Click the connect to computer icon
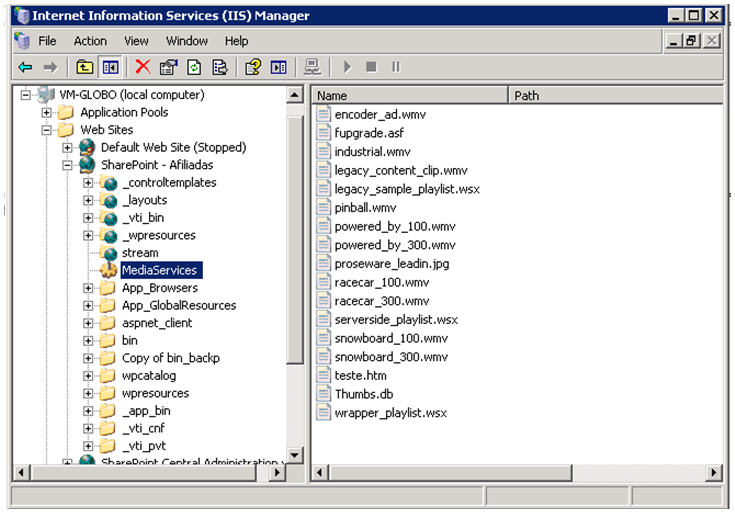The width and height of the screenshot is (735, 513). tap(312, 68)
